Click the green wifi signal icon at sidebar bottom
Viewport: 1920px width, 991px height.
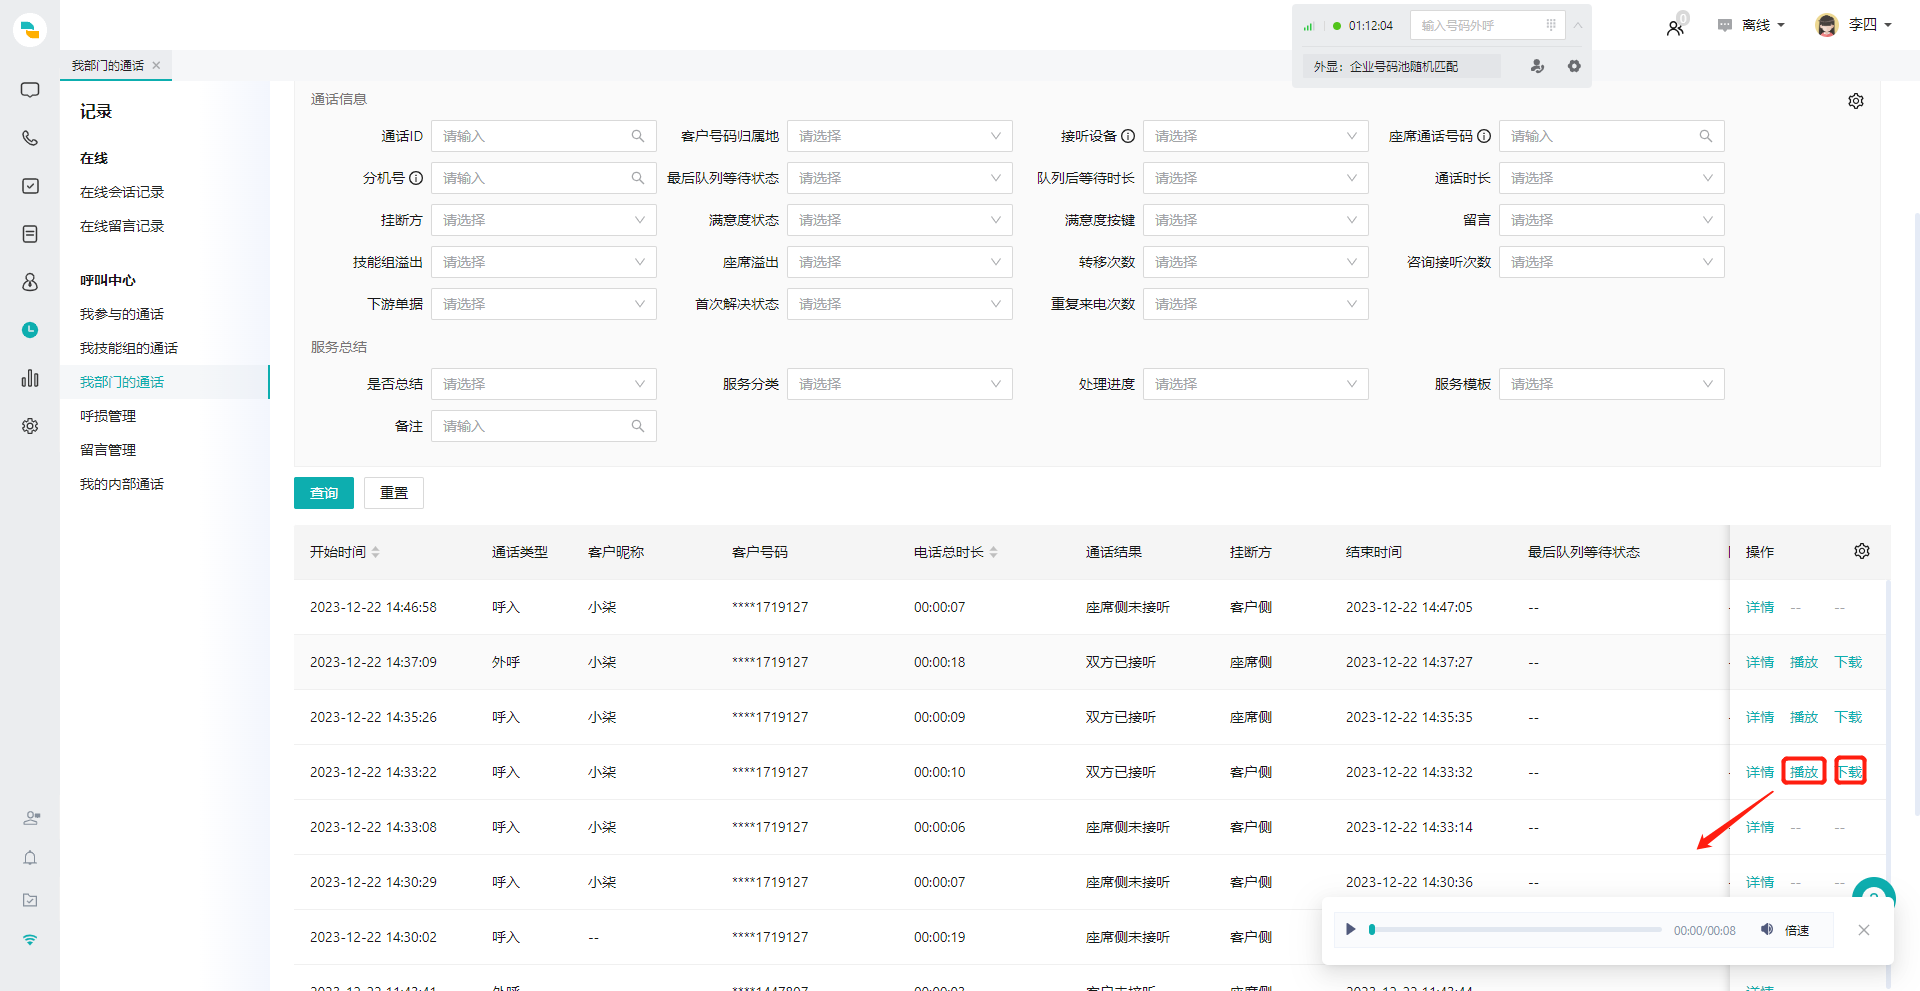[30, 940]
